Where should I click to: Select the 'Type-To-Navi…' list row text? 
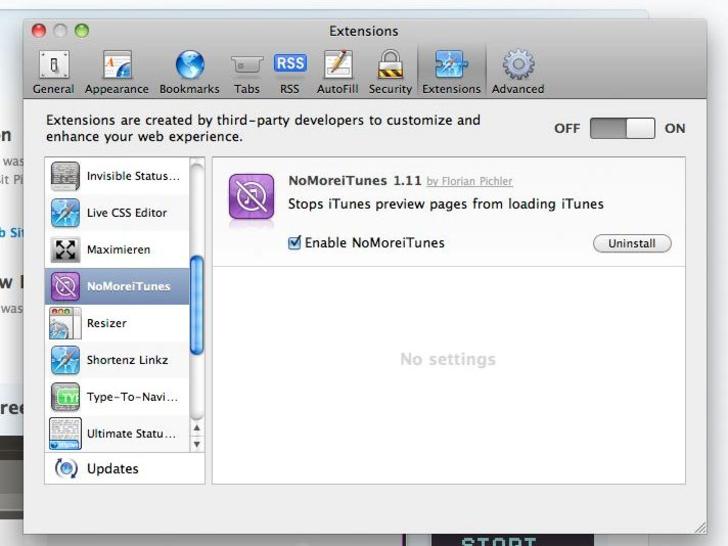(132, 397)
